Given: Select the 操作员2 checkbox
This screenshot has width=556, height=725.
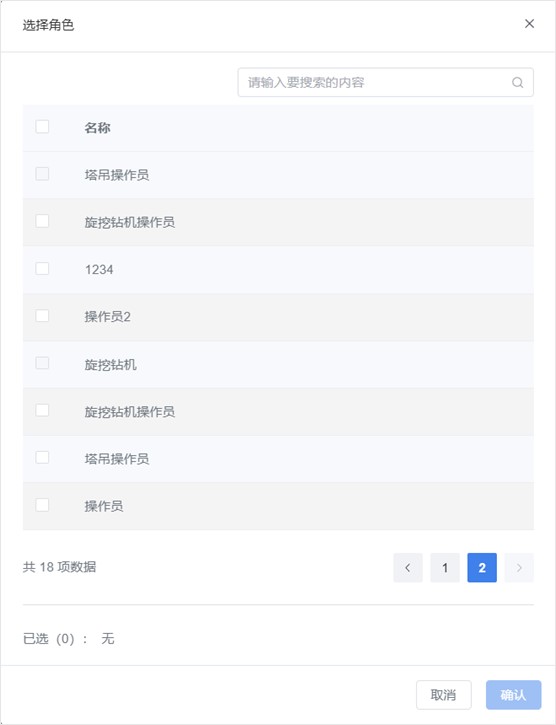Looking at the screenshot, I should (42, 316).
